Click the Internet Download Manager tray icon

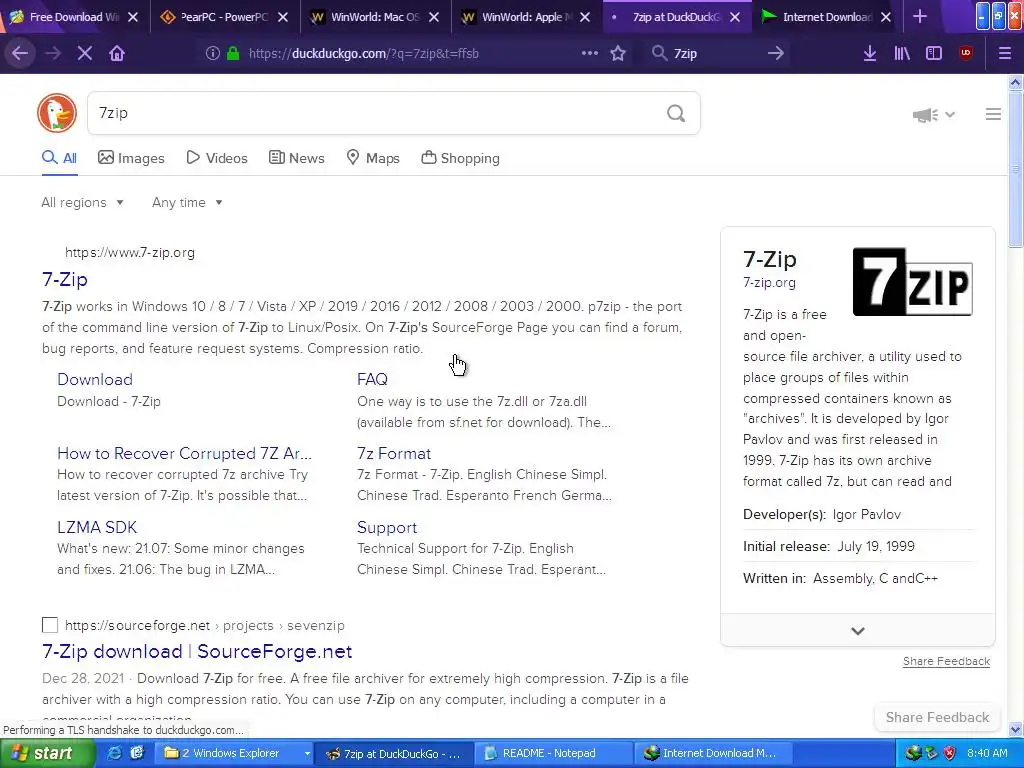pos(912,753)
